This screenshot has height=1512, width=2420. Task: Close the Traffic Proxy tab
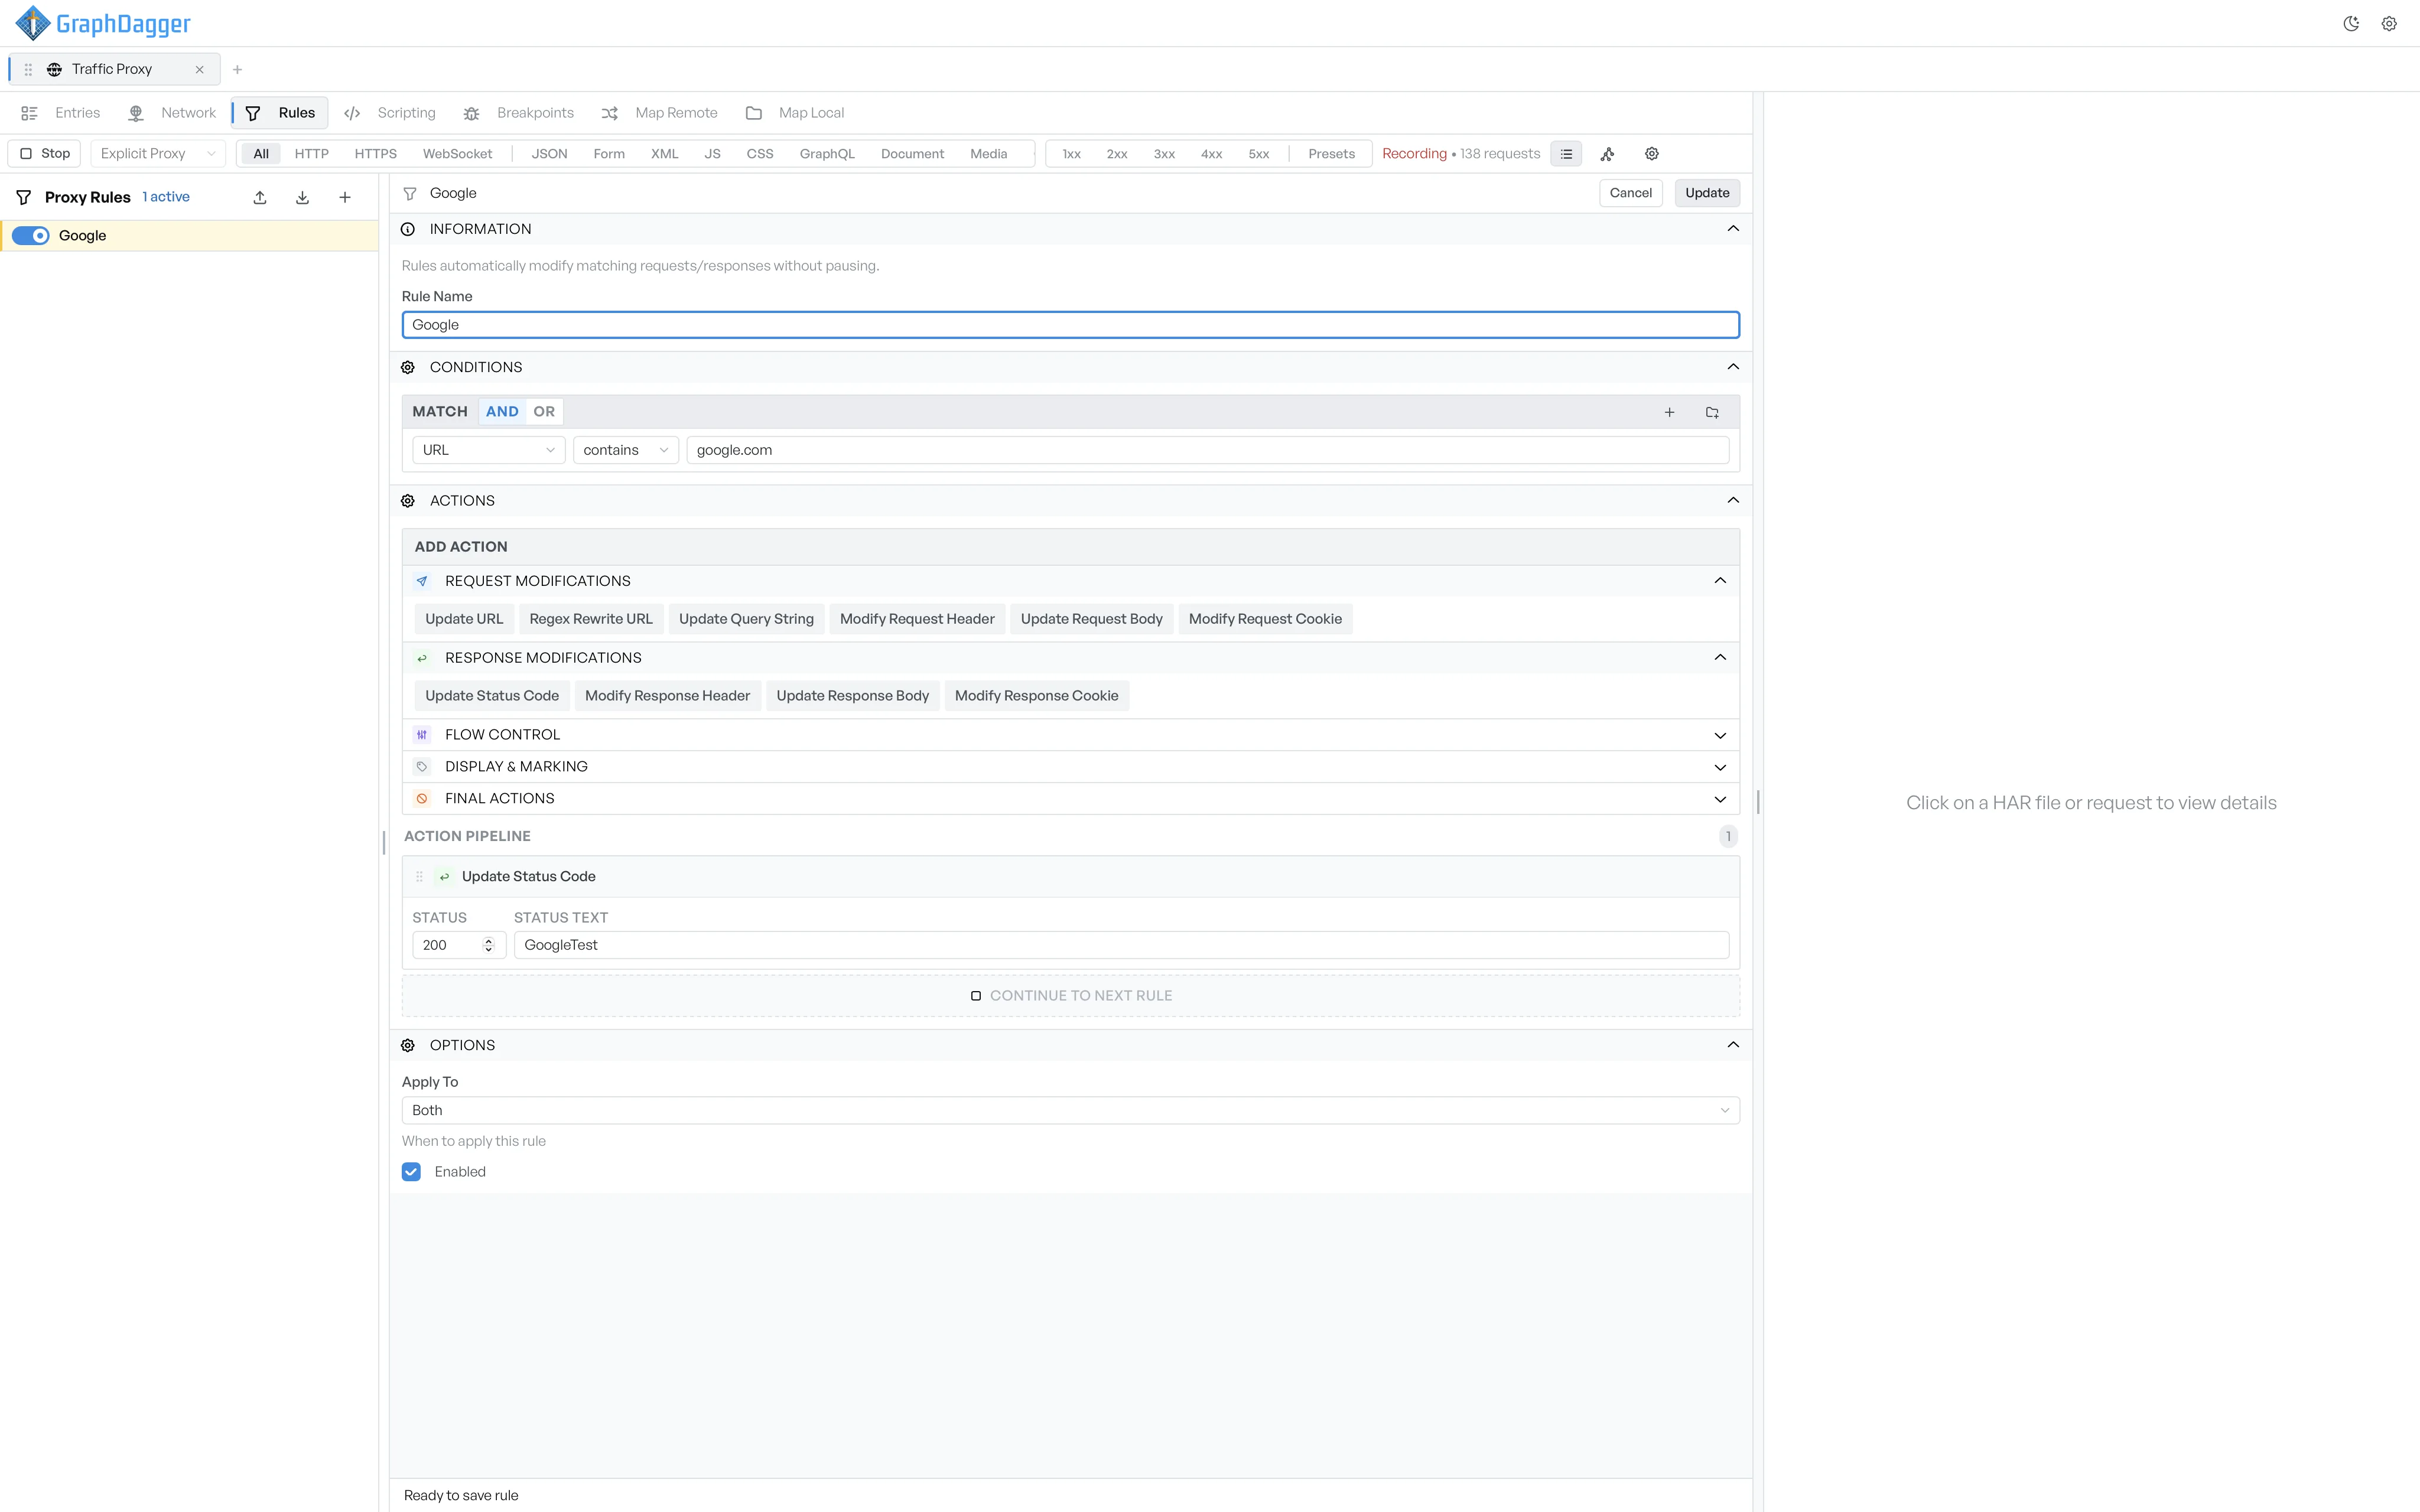click(199, 70)
